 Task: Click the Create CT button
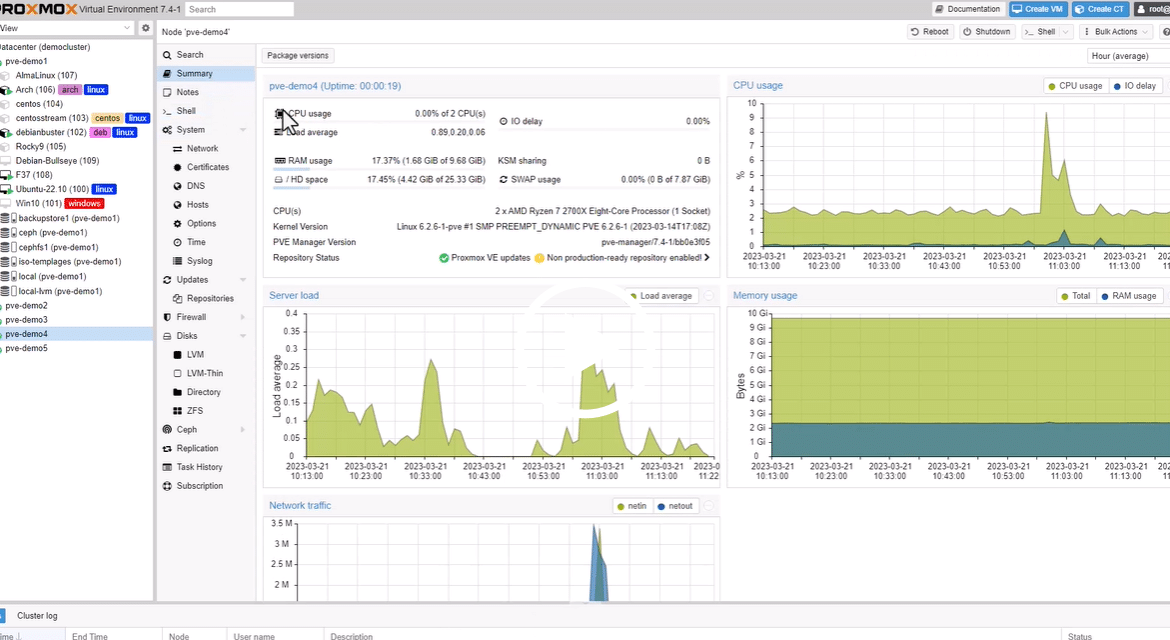[x=1099, y=9]
